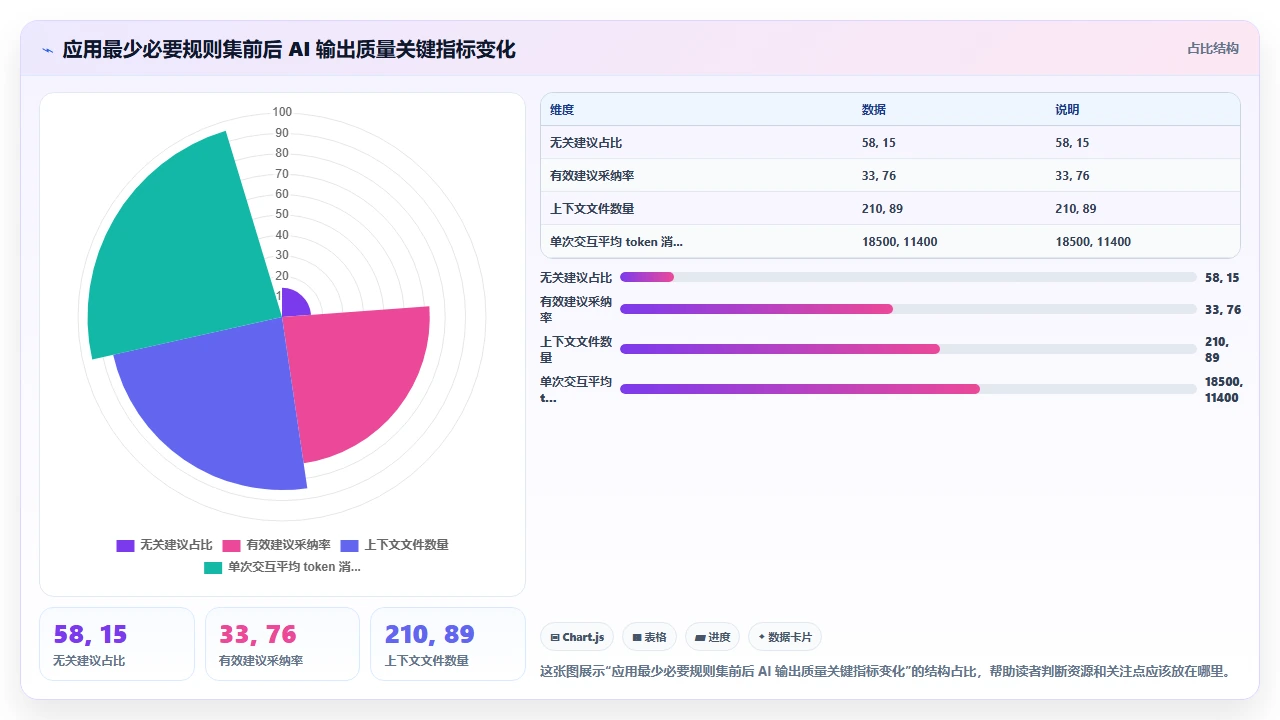This screenshot has width=1280, height=720.
Task: Select the small purple chart segment
Action: [x=294, y=304]
